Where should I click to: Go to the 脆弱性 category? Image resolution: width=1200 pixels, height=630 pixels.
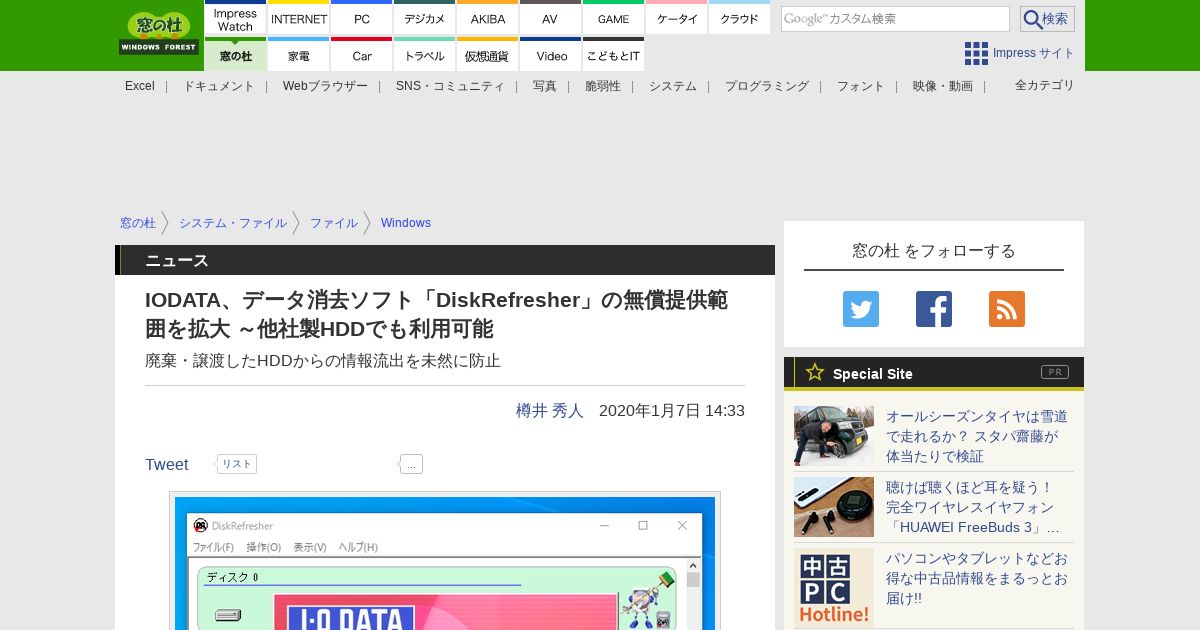(603, 86)
